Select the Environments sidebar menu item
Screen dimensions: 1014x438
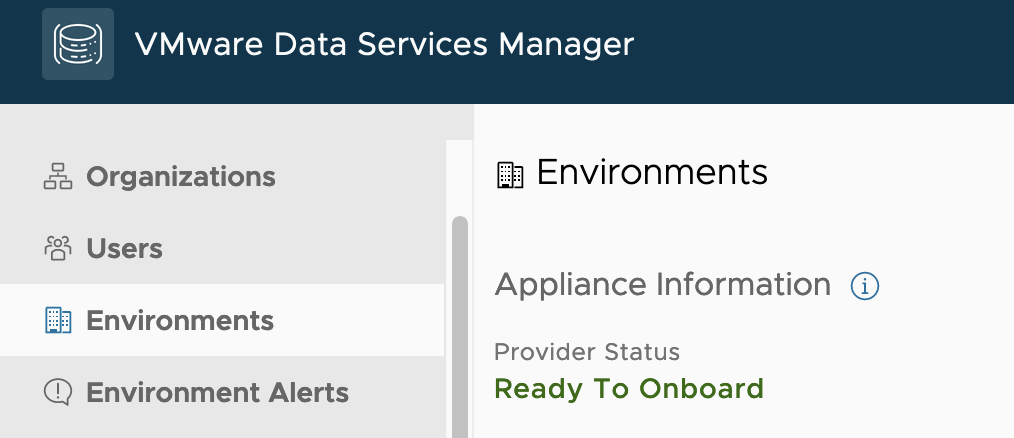[x=180, y=321]
